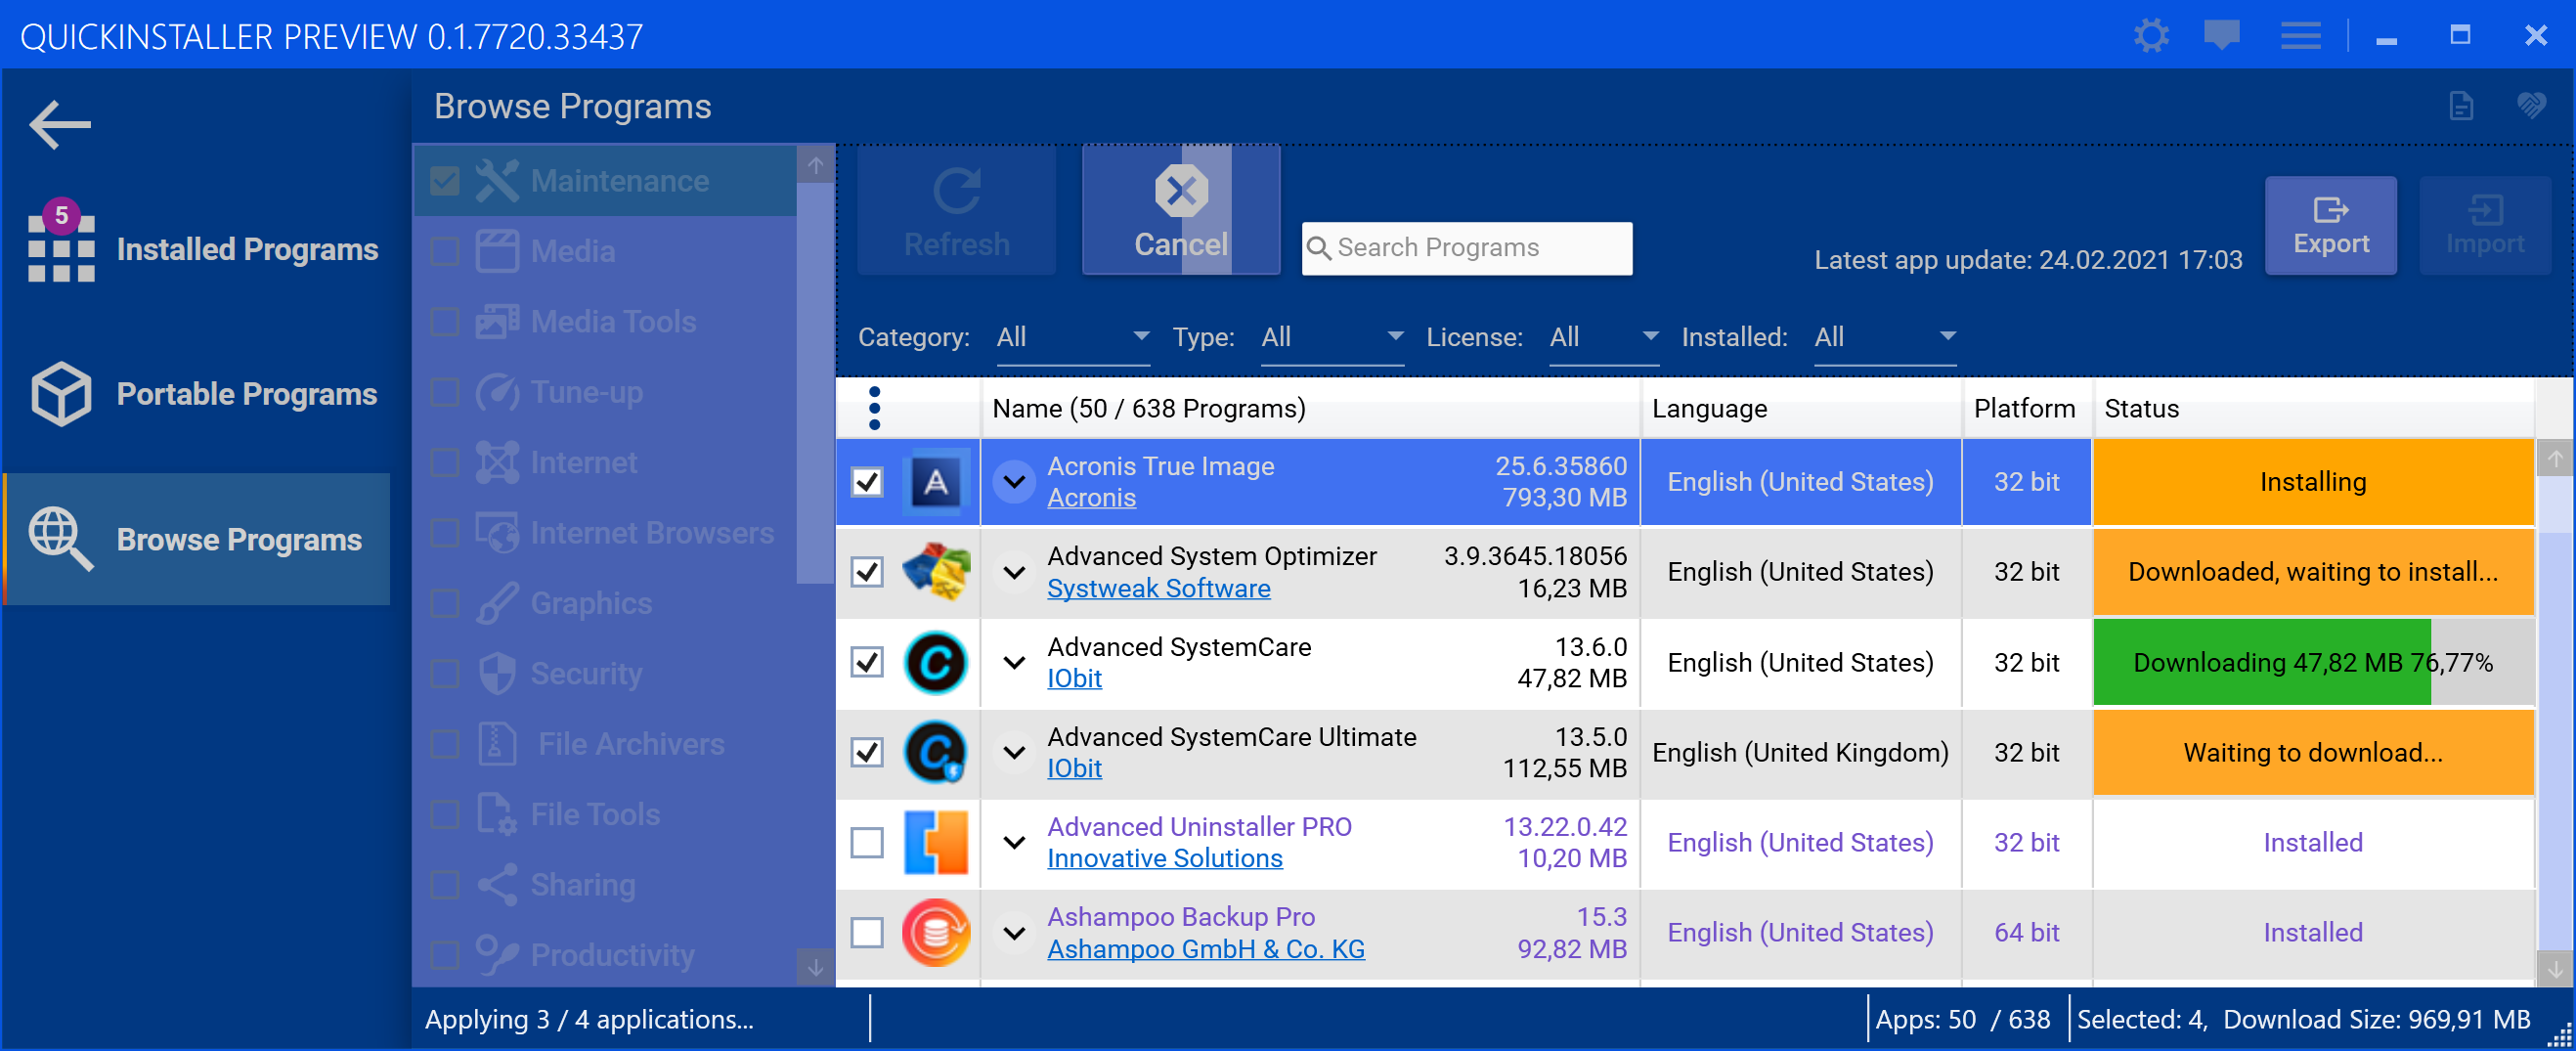The image size is (2576, 1051).
Task: Click the Advanced Uninstaller PRO app icon
Action: pos(936,843)
